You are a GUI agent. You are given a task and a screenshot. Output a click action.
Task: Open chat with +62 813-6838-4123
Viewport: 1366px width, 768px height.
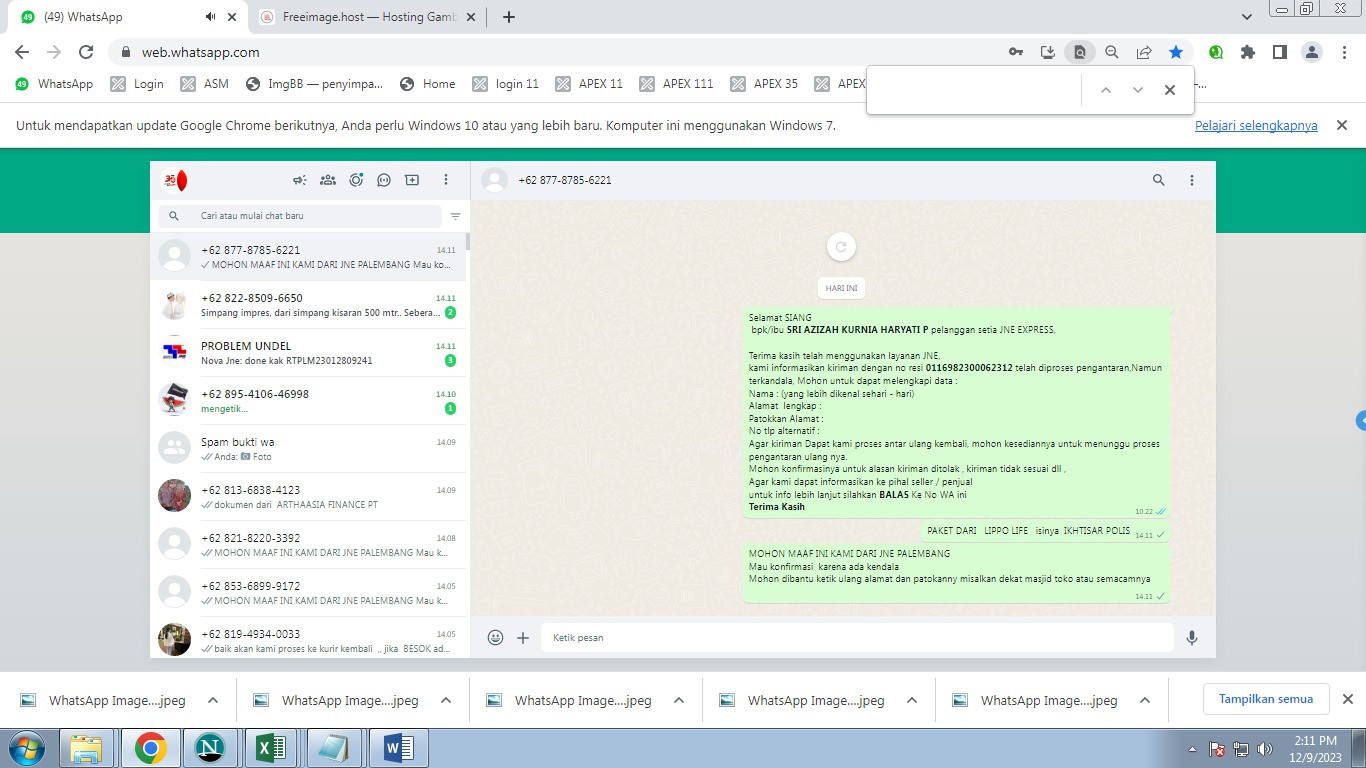[310, 497]
